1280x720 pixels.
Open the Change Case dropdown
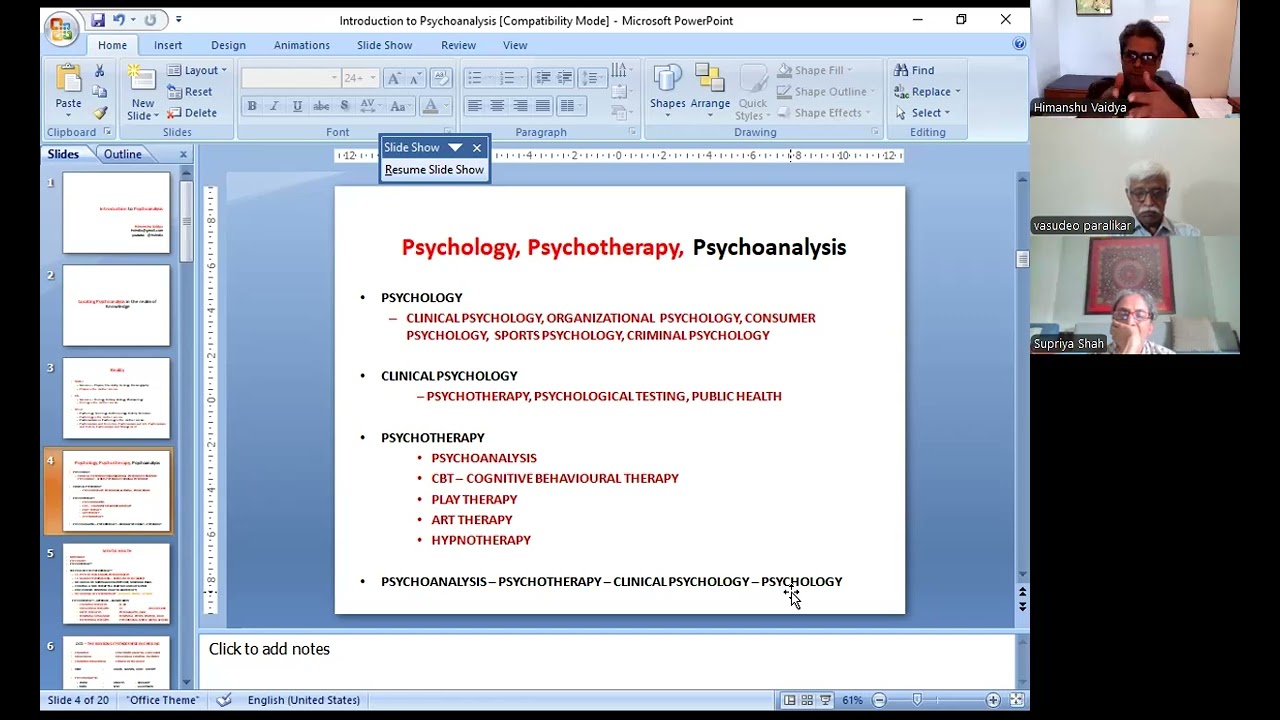coord(400,106)
